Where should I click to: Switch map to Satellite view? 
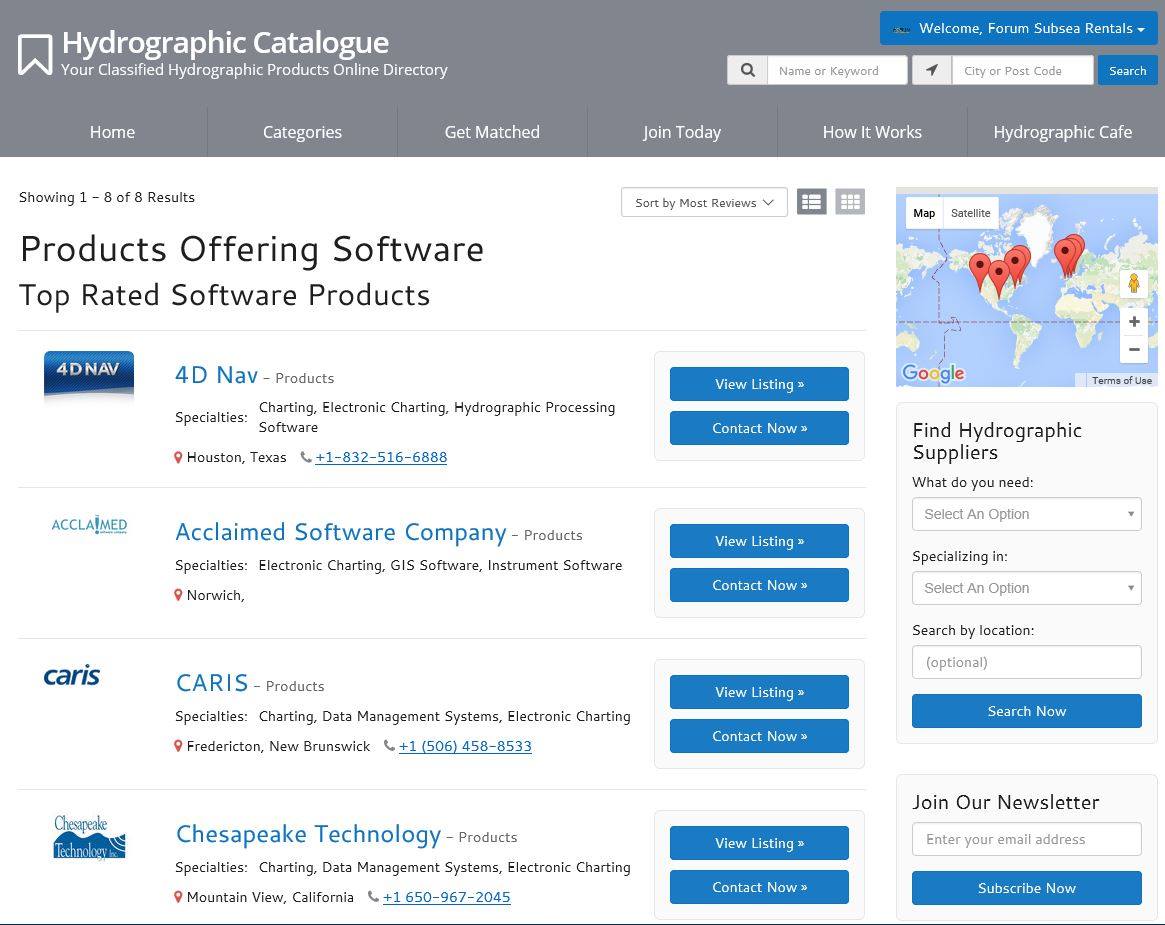point(970,213)
